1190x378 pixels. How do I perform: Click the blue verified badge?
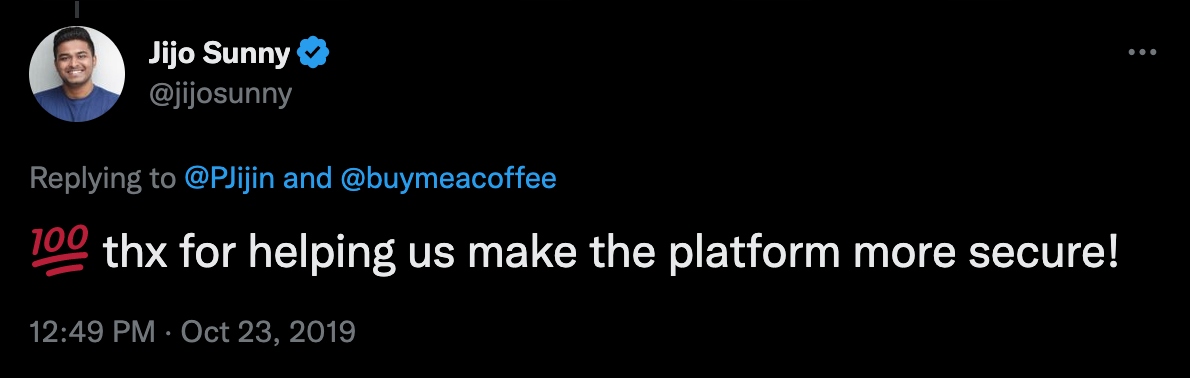[313, 53]
